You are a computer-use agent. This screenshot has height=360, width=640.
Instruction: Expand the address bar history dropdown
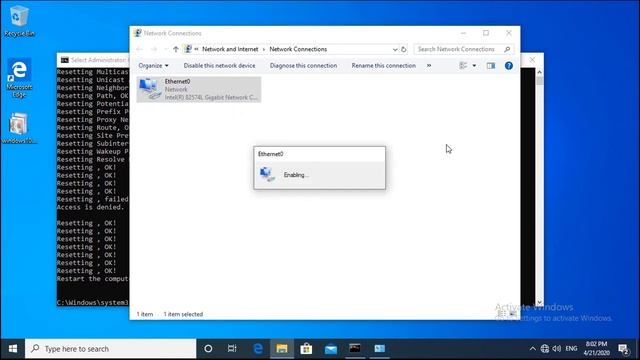pos(395,49)
